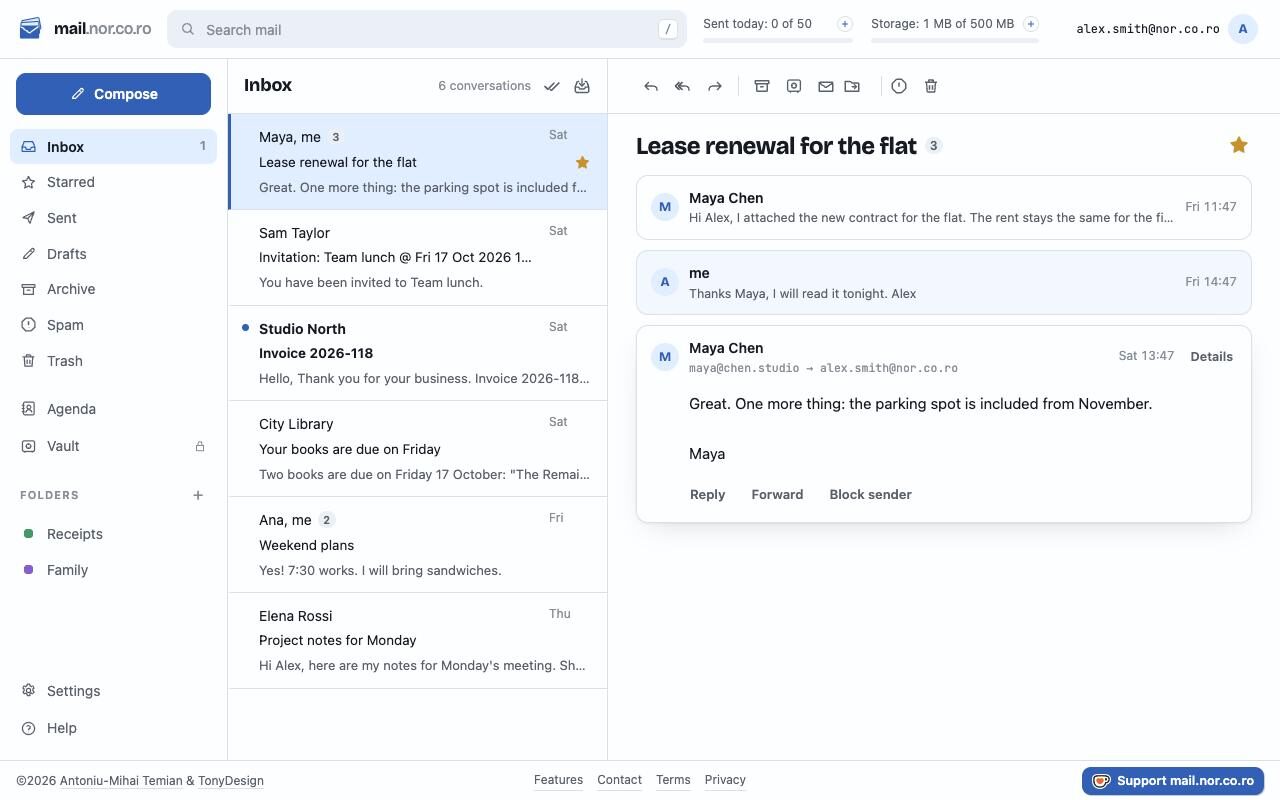Open the Trash folder in sidebar
This screenshot has width=1280, height=800.
(113, 361)
